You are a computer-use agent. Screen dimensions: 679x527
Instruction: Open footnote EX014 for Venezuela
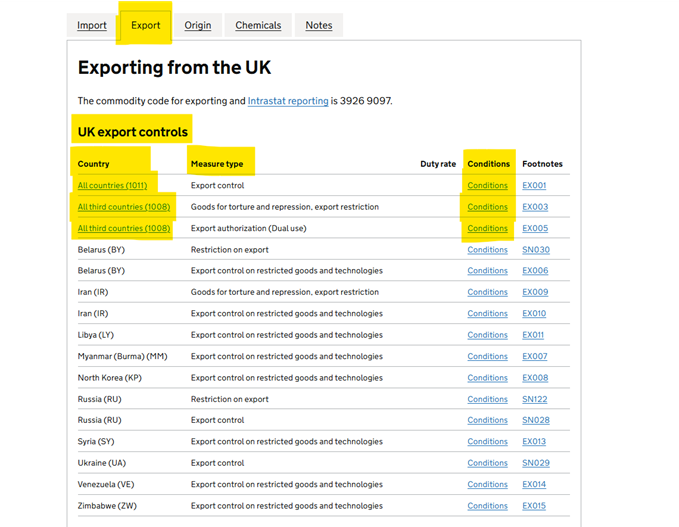[534, 484]
